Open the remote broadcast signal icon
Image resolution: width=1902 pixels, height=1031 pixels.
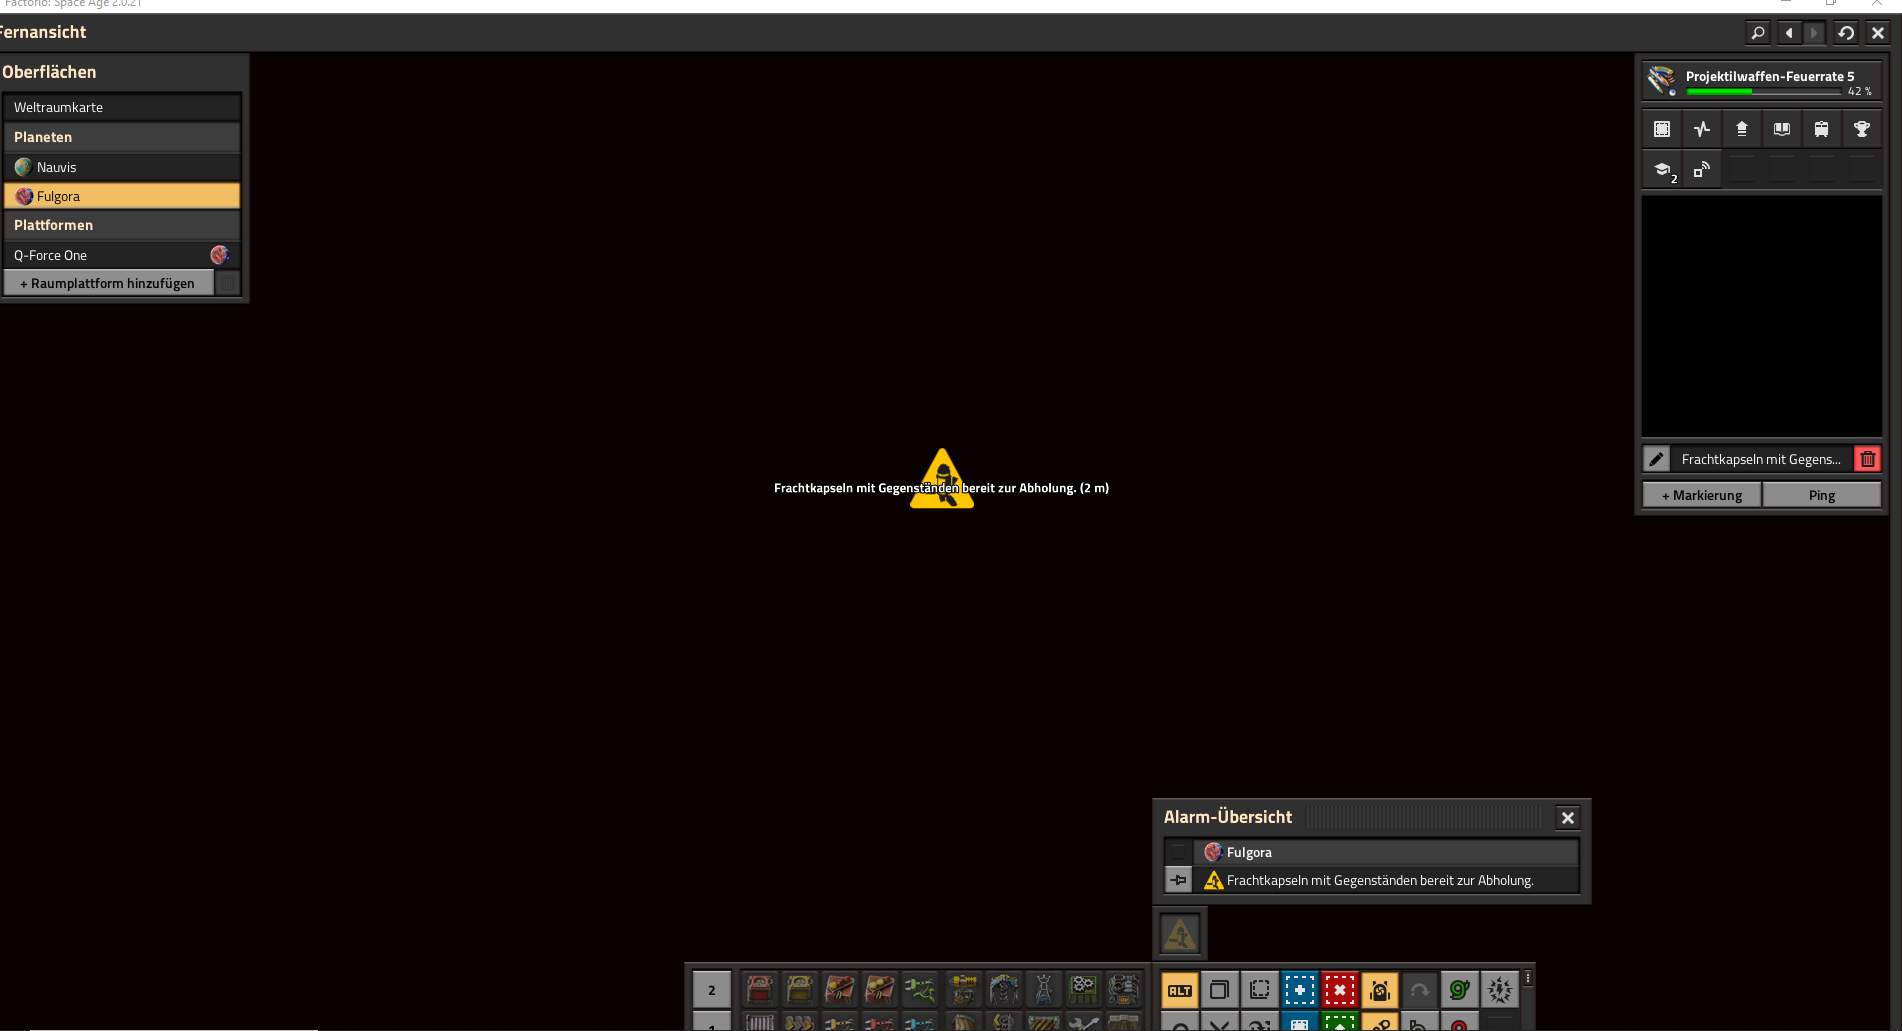(x=1702, y=170)
